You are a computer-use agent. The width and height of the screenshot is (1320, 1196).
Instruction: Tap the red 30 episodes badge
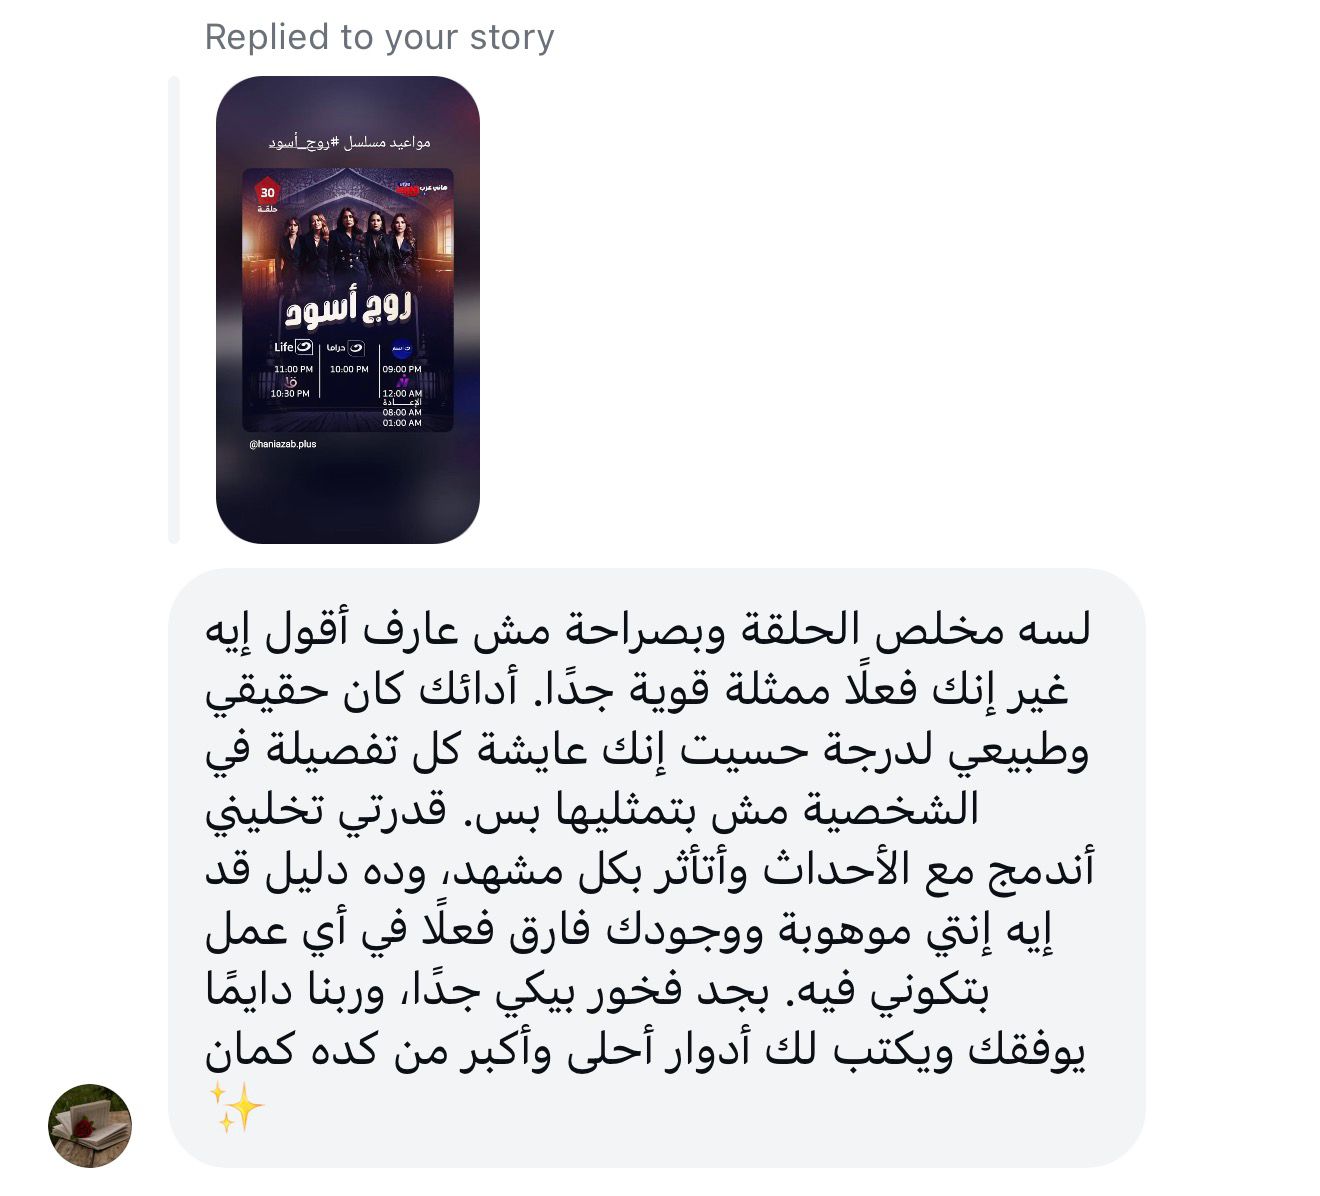(267, 195)
